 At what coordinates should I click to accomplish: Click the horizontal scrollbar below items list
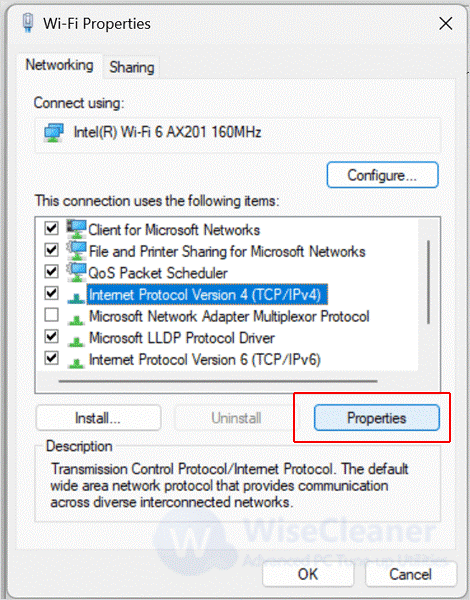point(218,381)
